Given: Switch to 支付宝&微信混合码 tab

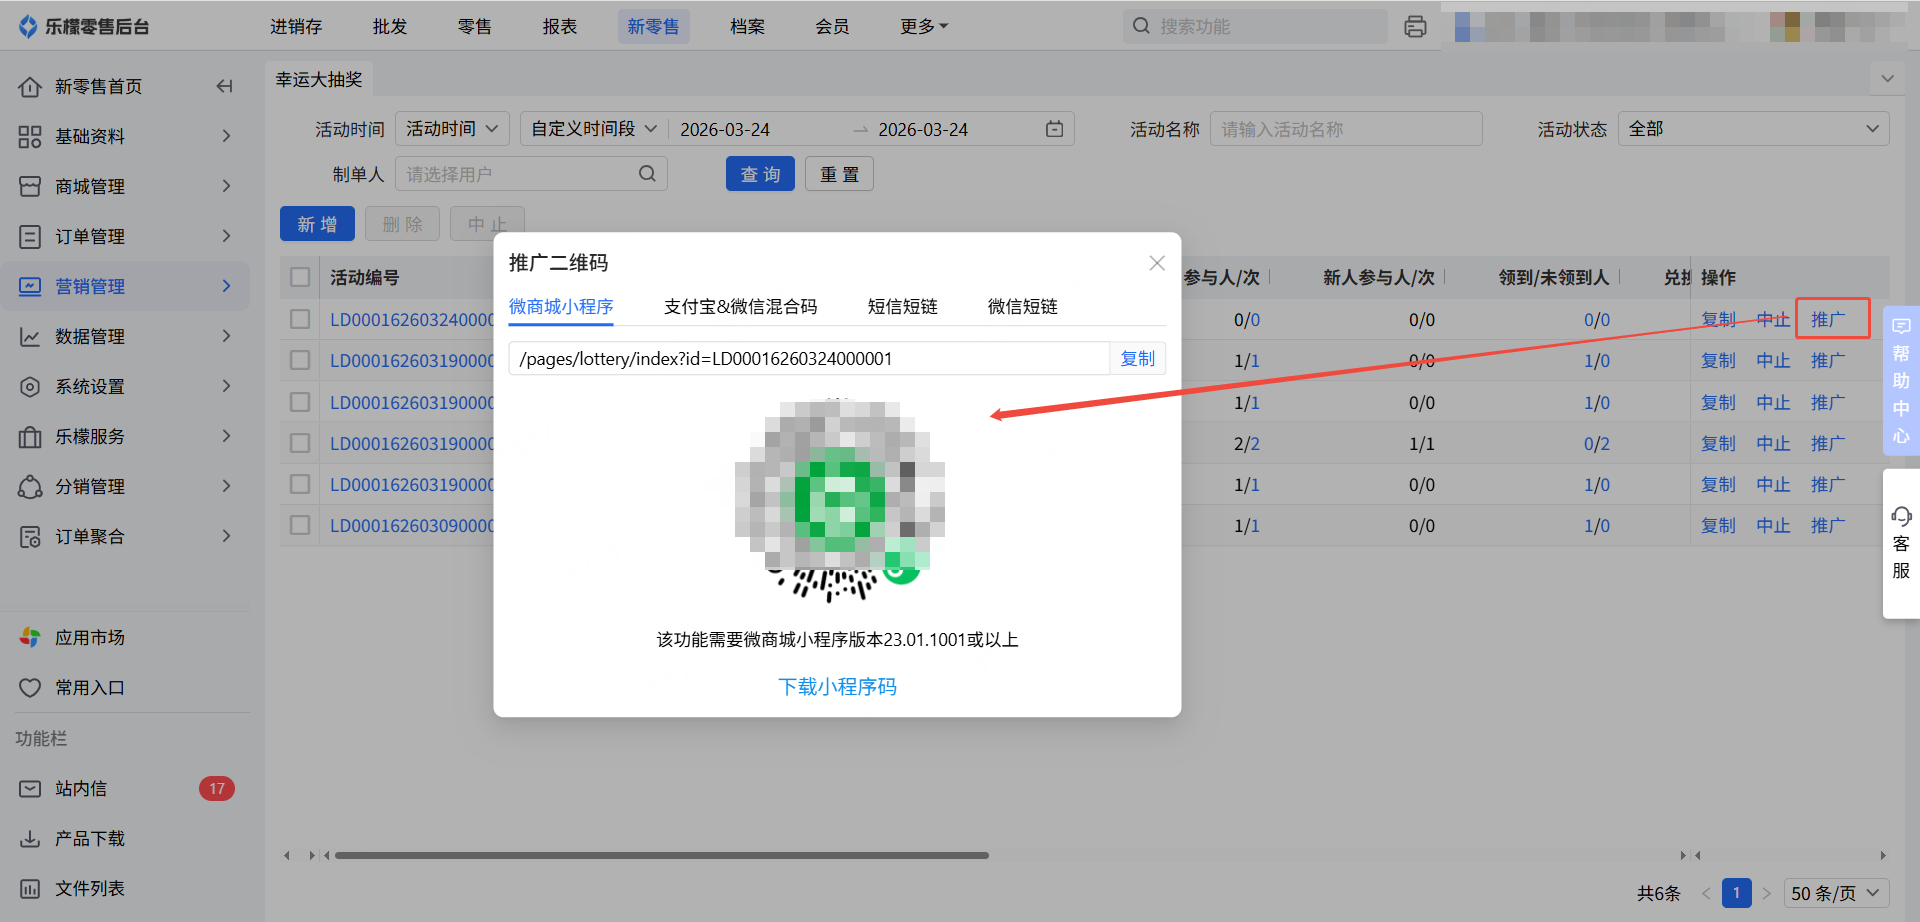Looking at the screenshot, I should click(740, 307).
